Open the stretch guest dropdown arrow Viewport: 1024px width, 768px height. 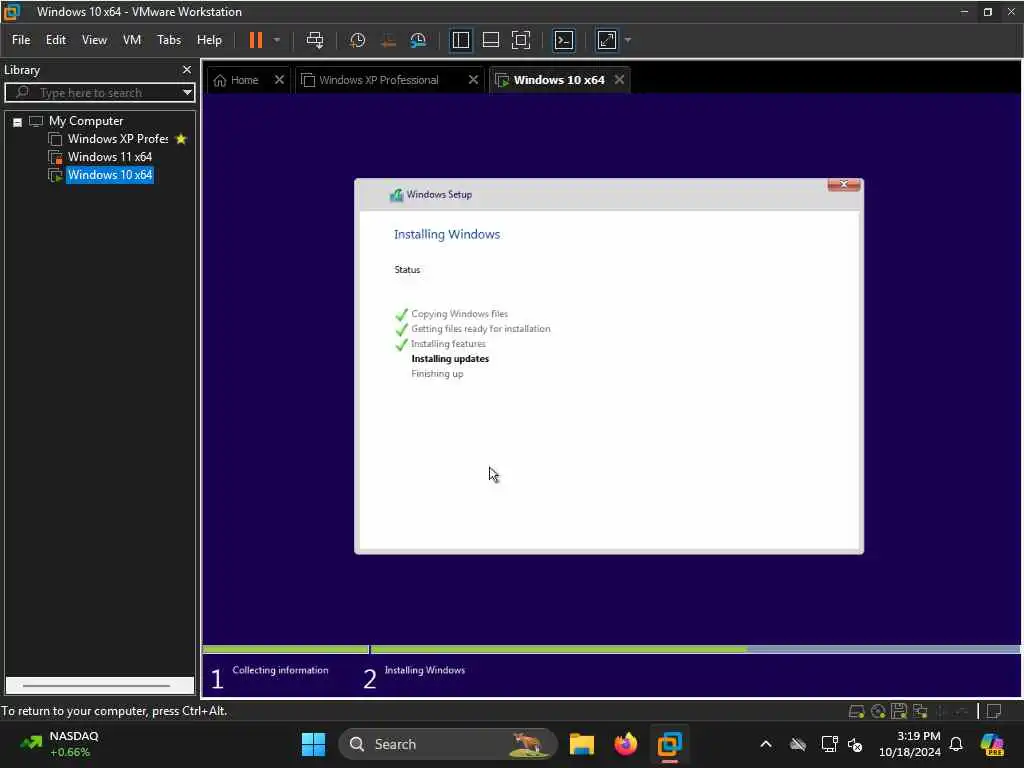628,40
